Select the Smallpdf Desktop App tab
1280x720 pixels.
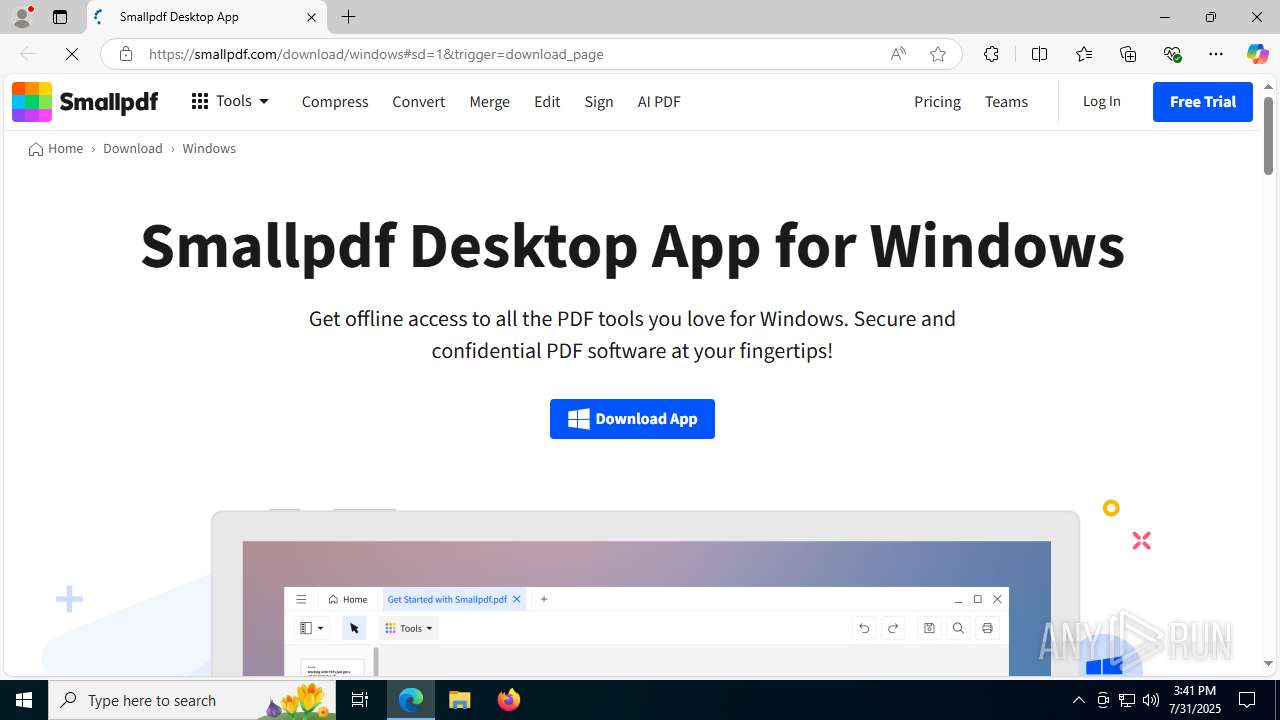pyautogui.click(x=205, y=17)
